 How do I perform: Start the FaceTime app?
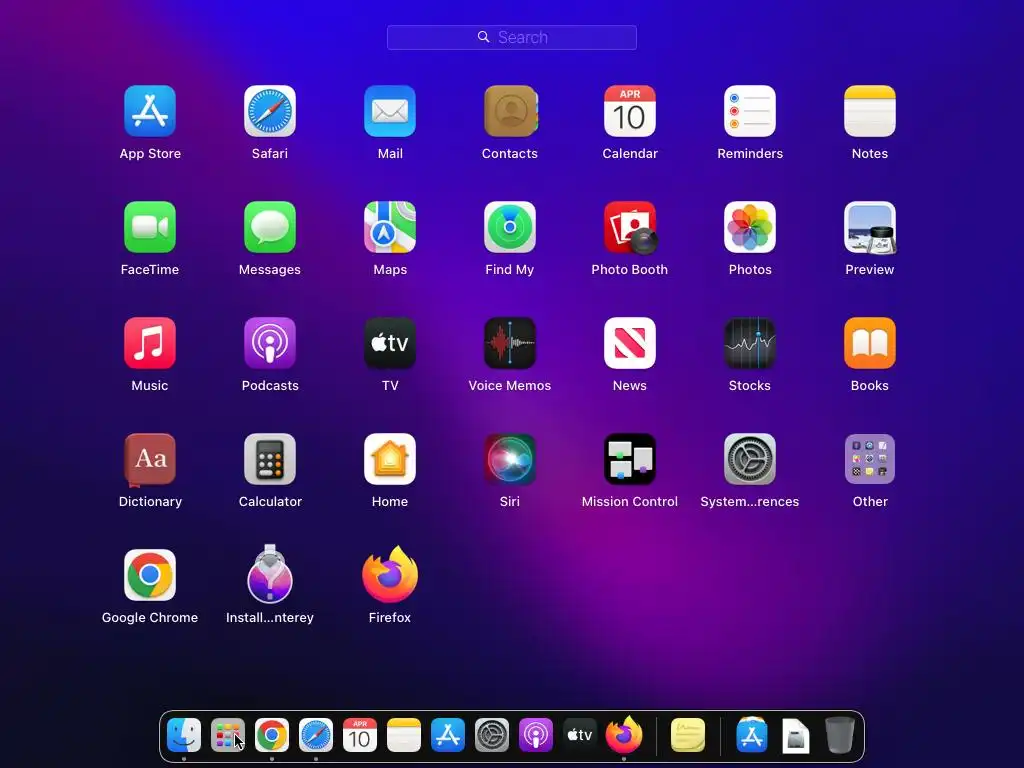click(150, 227)
